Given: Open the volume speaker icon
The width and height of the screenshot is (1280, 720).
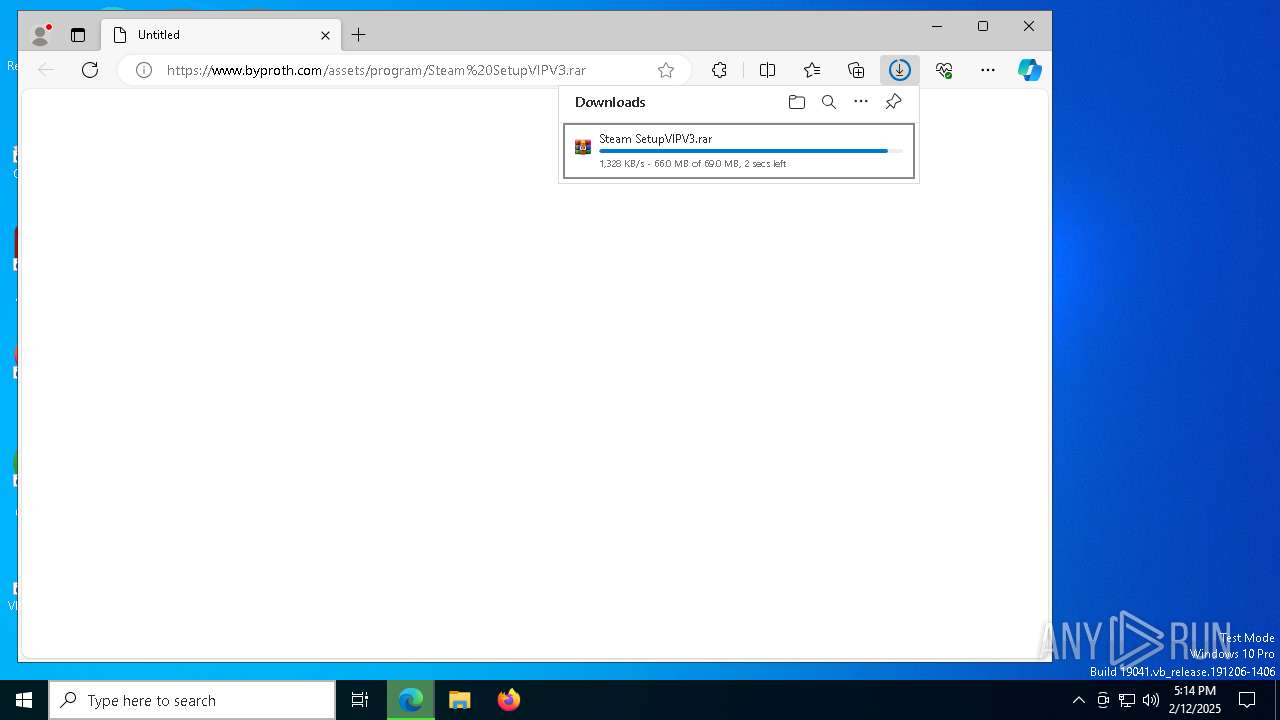Looking at the screenshot, I should (1151, 700).
